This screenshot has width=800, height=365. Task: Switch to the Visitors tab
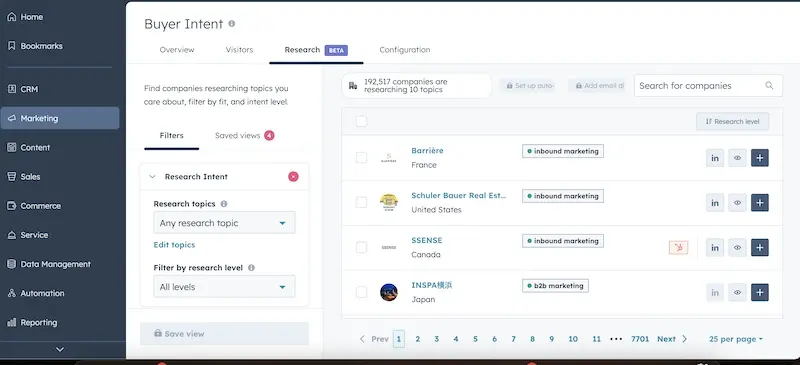[239, 50]
